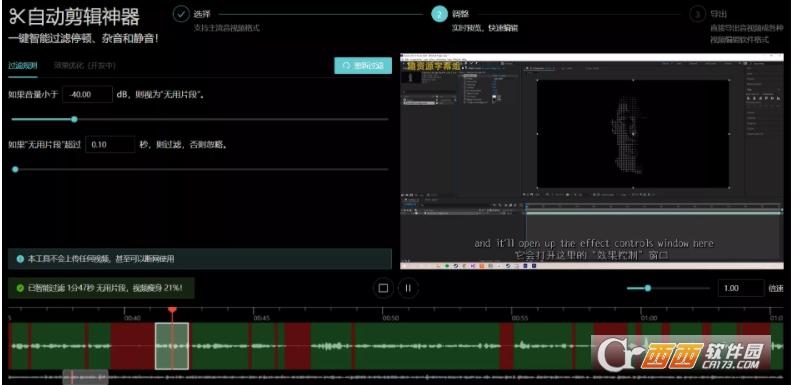The width and height of the screenshot is (791, 385).
Task: Switch to the 过滤规则 tab
Action: [x=23, y=66]
